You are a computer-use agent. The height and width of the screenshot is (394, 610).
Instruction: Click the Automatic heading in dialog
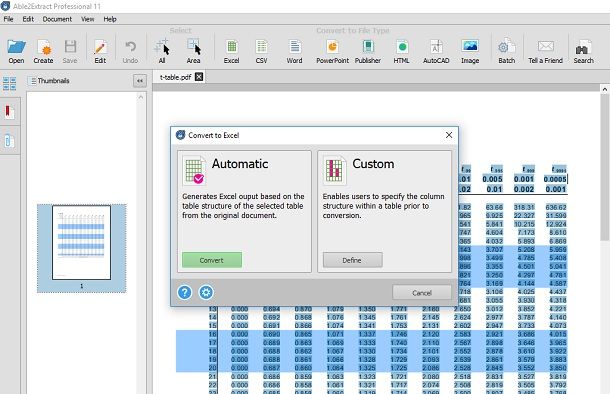(240, 164)
